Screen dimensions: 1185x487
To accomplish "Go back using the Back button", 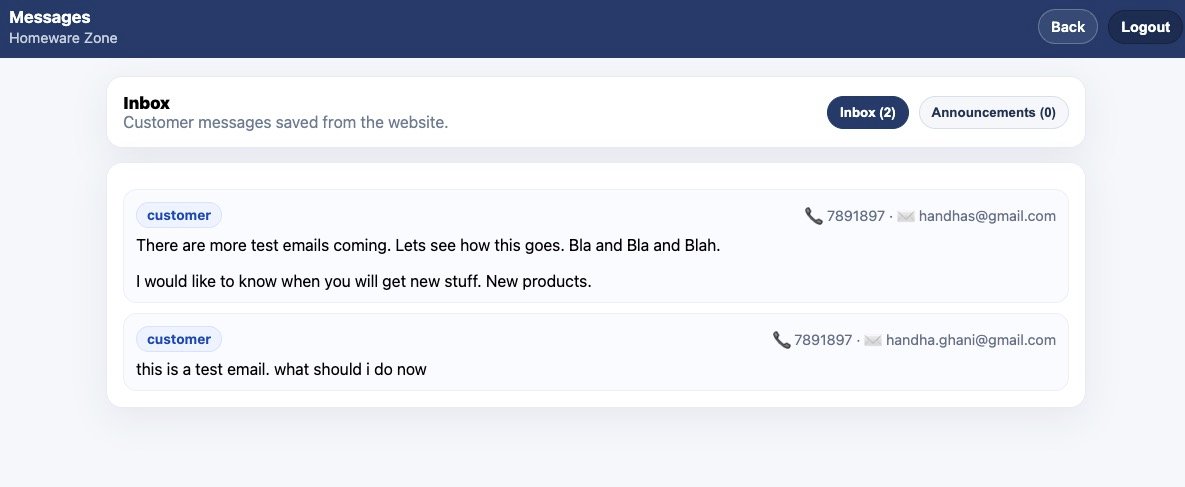I will point(1067,27).
